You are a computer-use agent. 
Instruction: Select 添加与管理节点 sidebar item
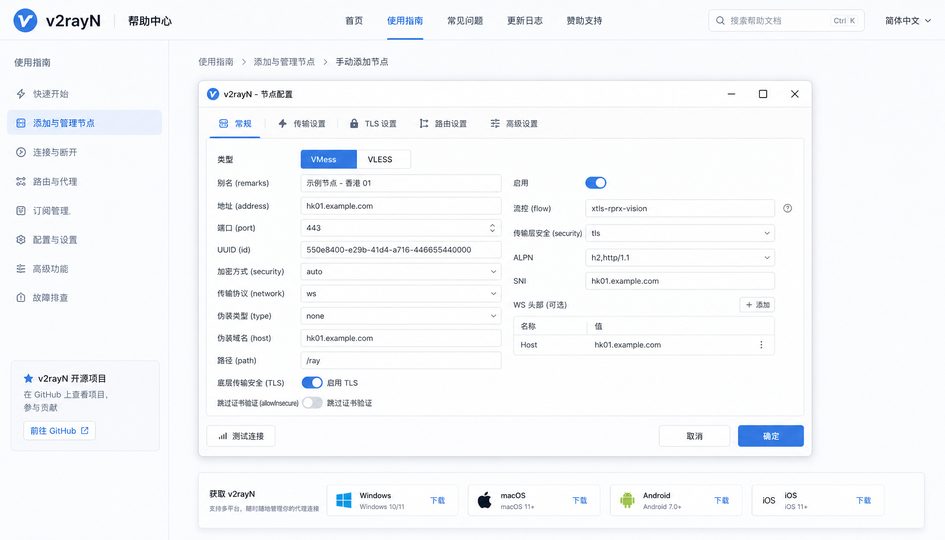[x=84, y=123]
